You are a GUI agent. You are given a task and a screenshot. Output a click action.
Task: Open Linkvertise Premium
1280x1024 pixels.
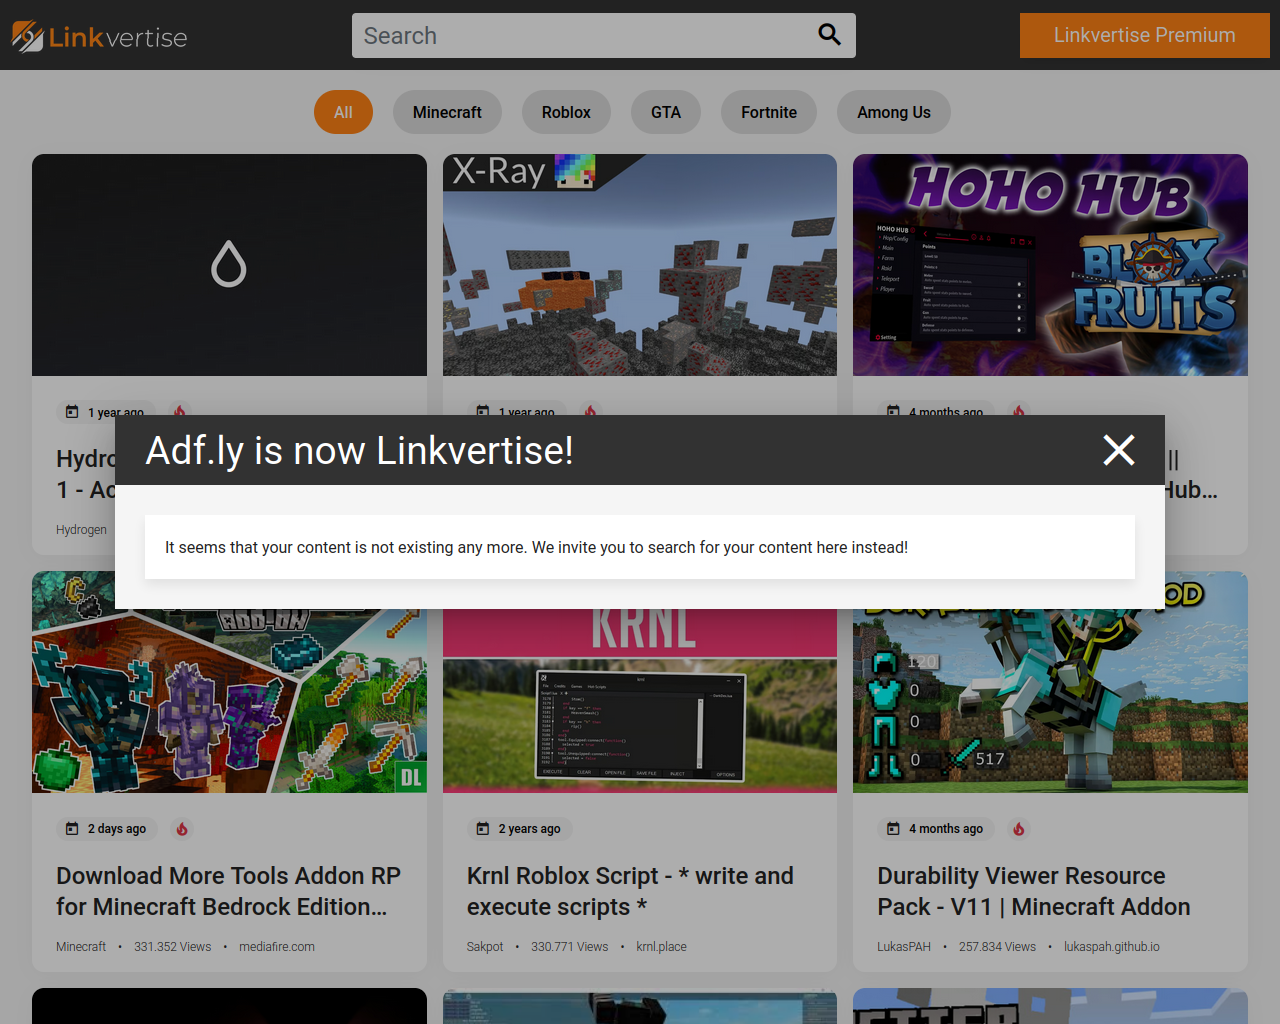pos(1144,35)
